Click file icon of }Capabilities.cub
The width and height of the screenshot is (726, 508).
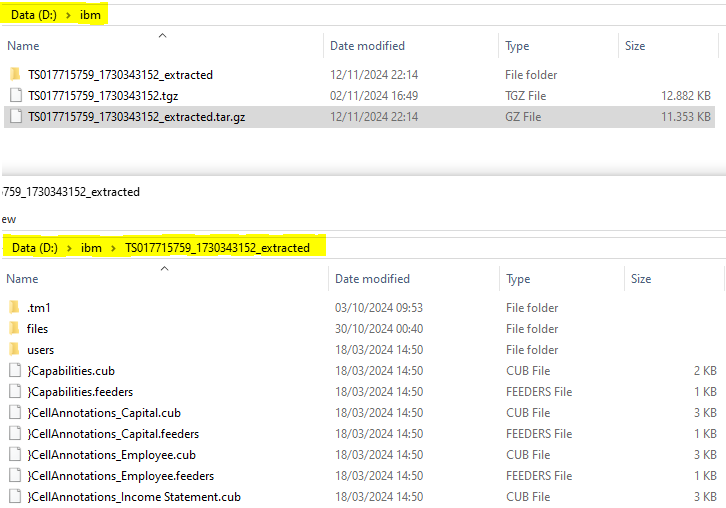15,370
